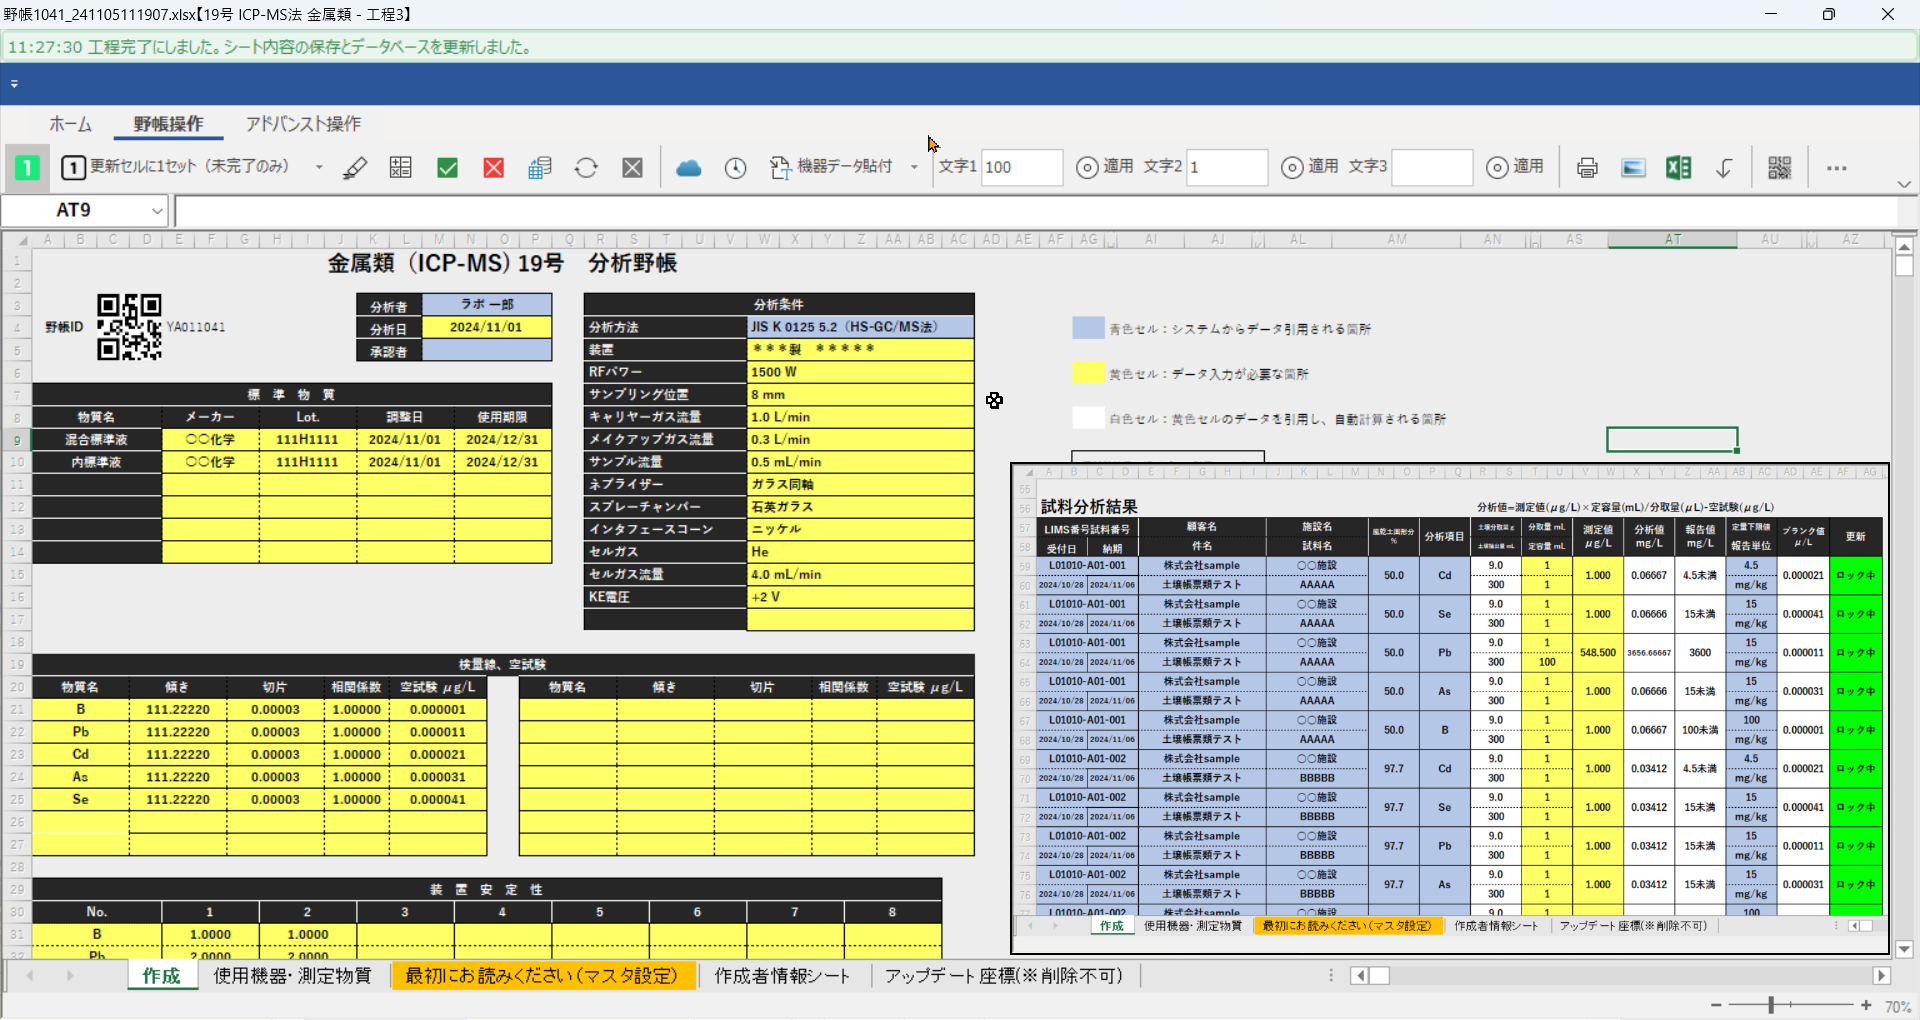Viewport: 1920px width, 1020px height.
Task: Click the 文字1 input field
Action: click(1021, 167)
